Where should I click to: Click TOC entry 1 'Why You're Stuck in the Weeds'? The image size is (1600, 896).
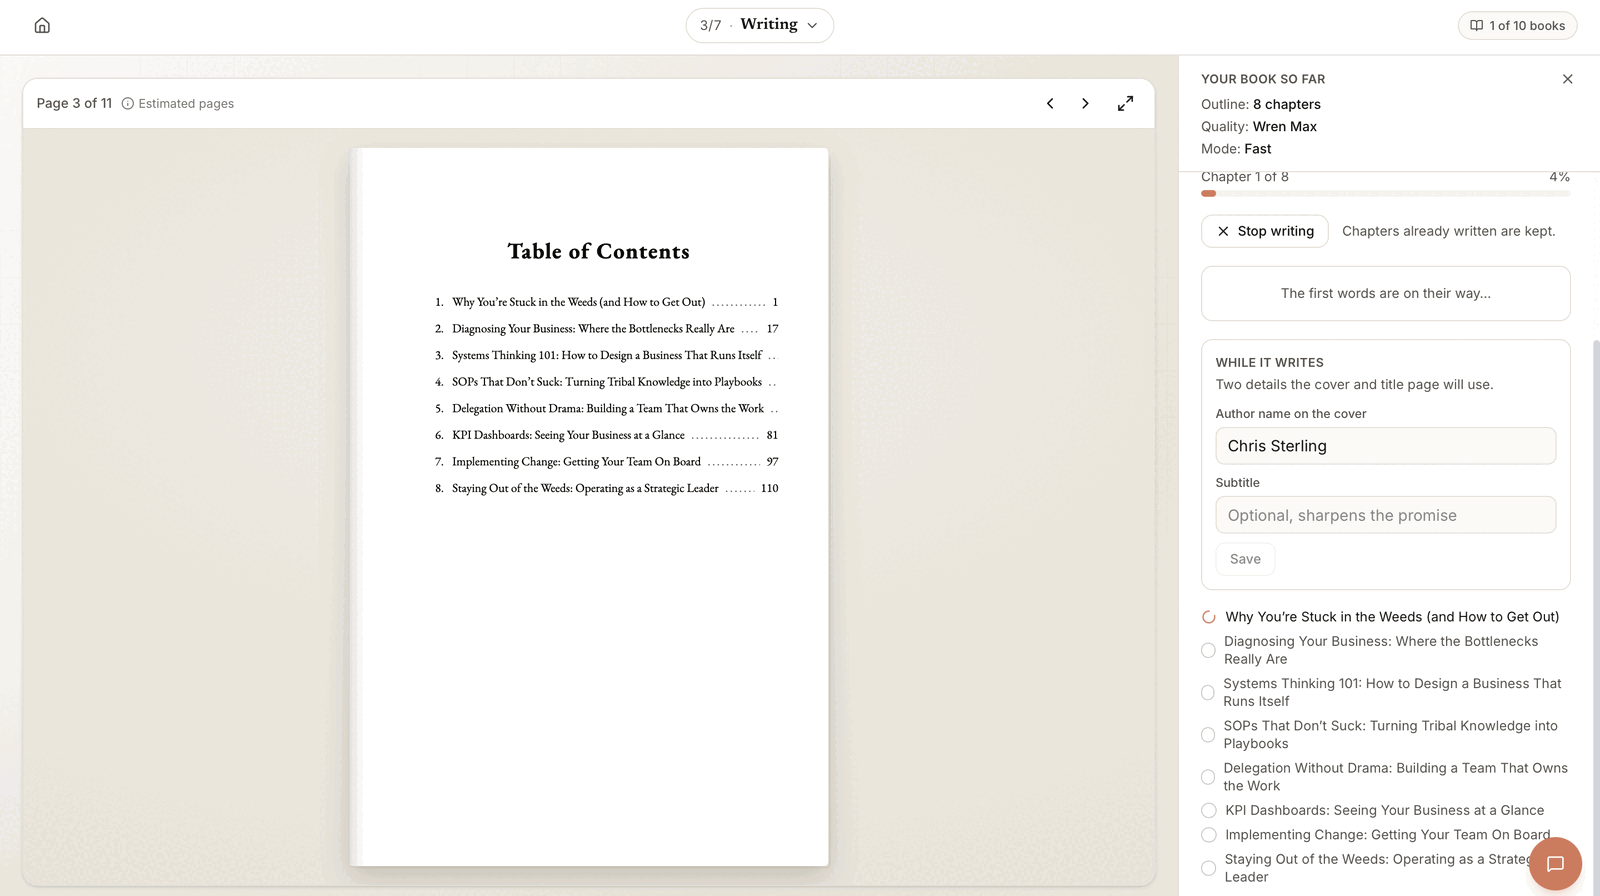(x=606, y=302)
